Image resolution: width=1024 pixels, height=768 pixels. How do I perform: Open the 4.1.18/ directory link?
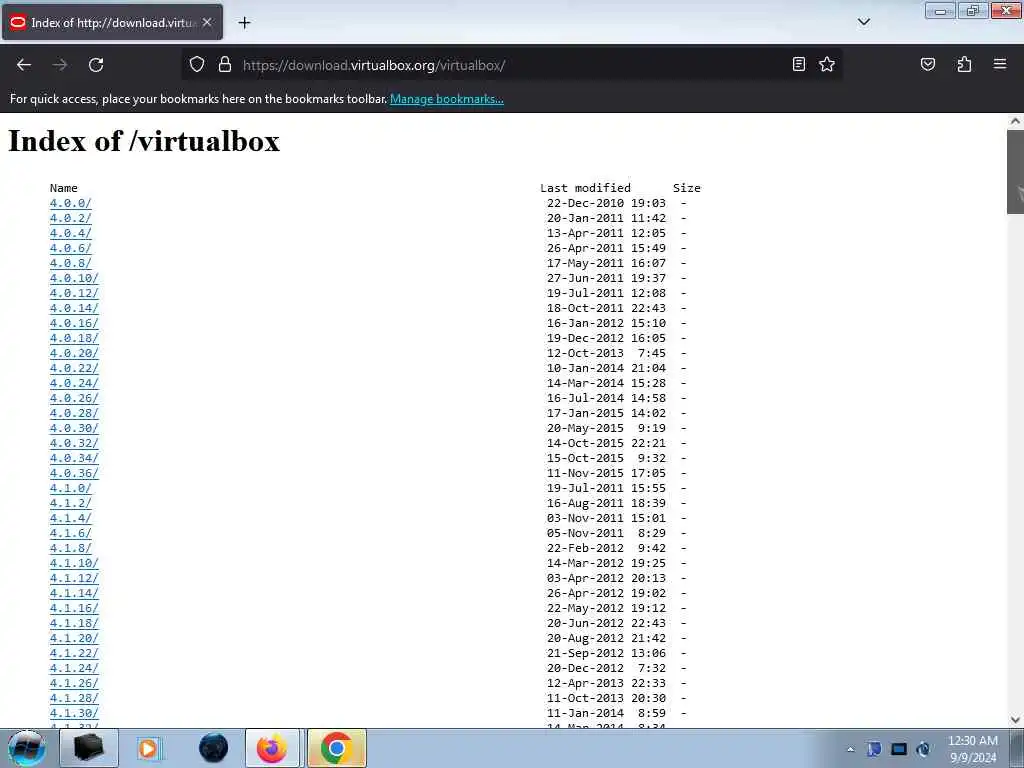coord(74,624)
